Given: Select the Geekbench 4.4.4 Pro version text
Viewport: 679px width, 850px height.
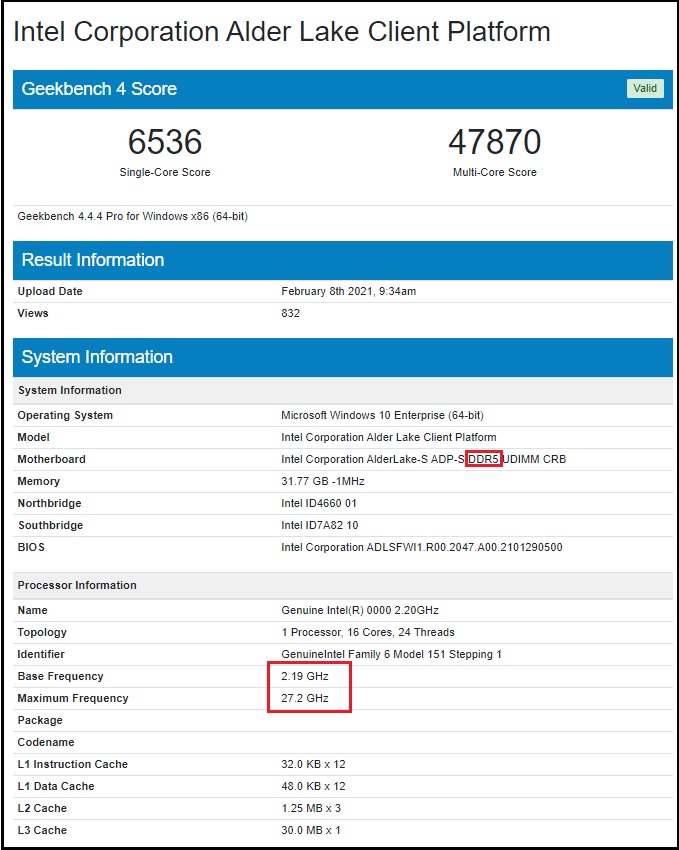Looking at the screenshot, I should tap(133, 216).
